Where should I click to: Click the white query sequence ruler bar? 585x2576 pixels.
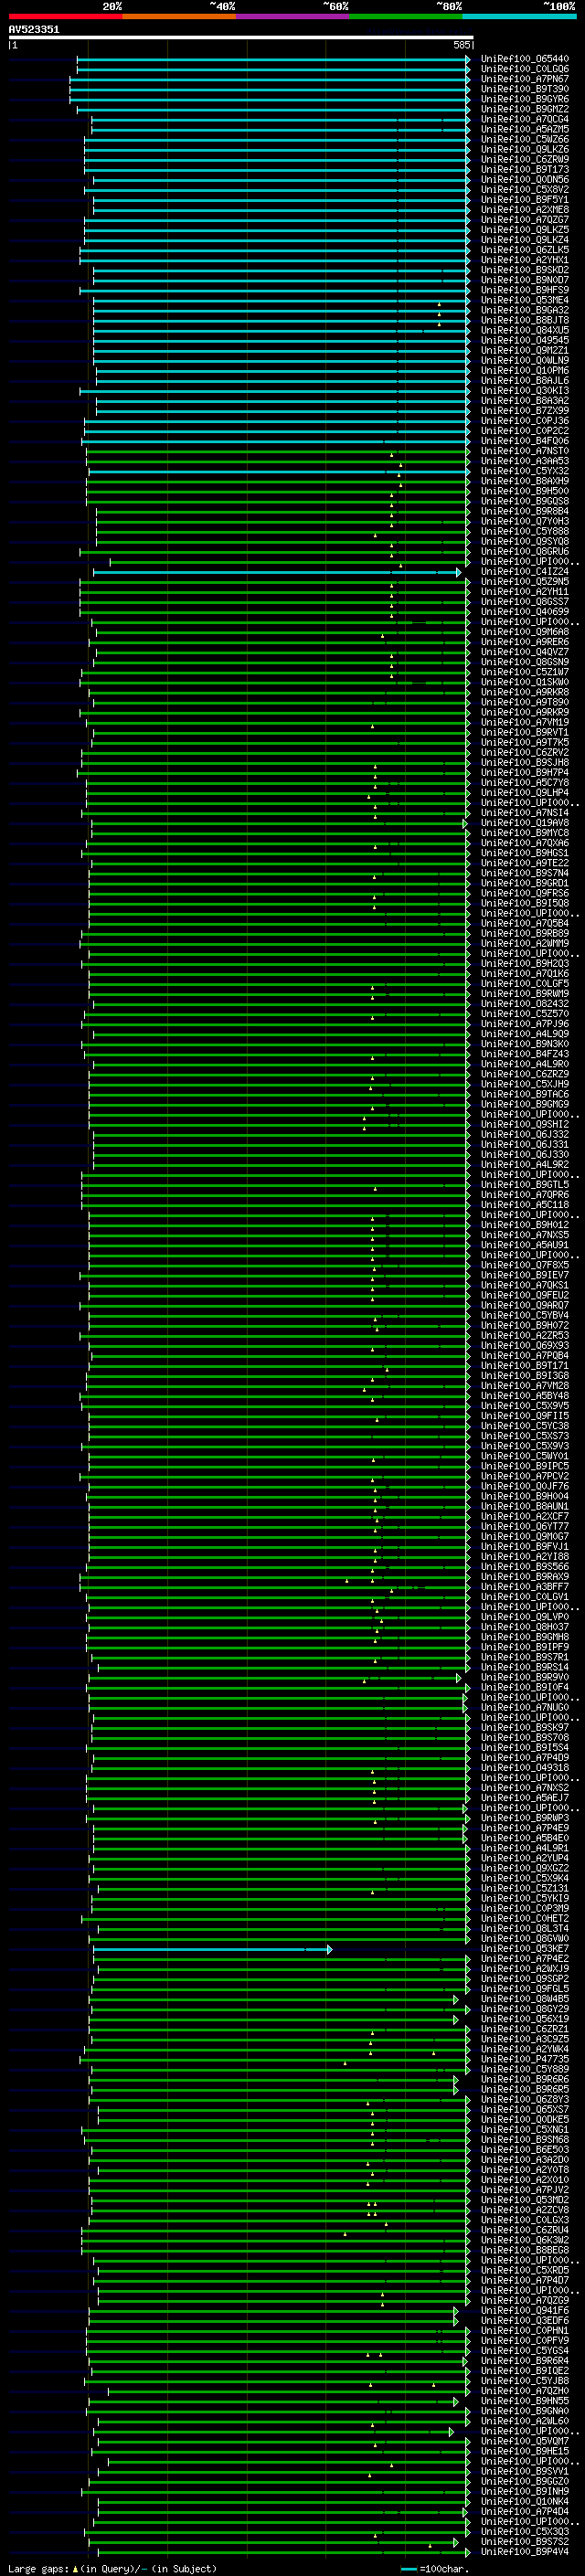[241, 37]
